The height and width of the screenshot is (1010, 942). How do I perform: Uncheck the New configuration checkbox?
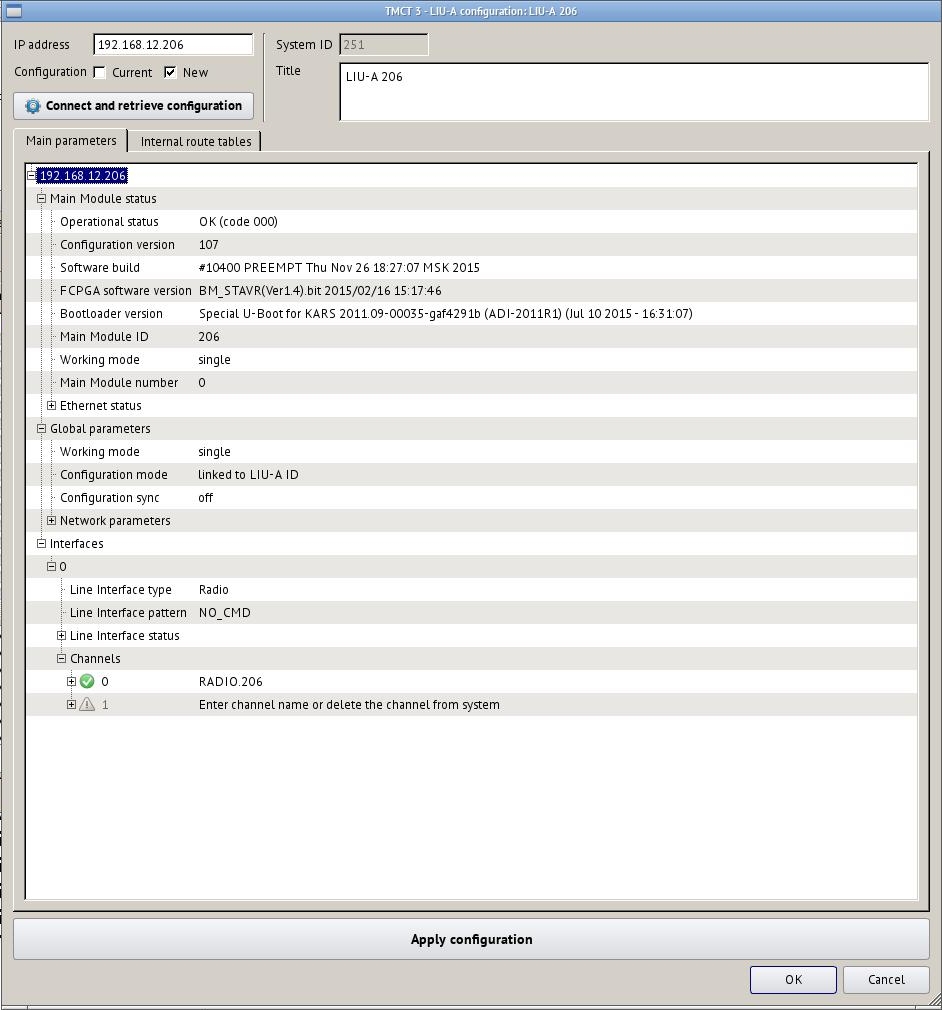click(x=170, y=72)
